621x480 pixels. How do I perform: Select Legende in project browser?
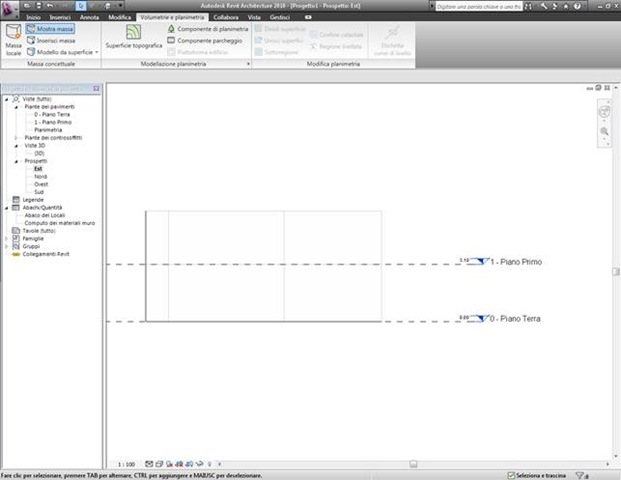coord(33,200)
